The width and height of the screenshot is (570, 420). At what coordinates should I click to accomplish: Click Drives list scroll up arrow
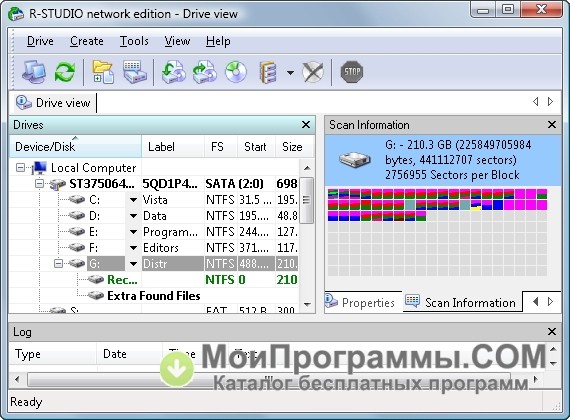coord(307,168)
